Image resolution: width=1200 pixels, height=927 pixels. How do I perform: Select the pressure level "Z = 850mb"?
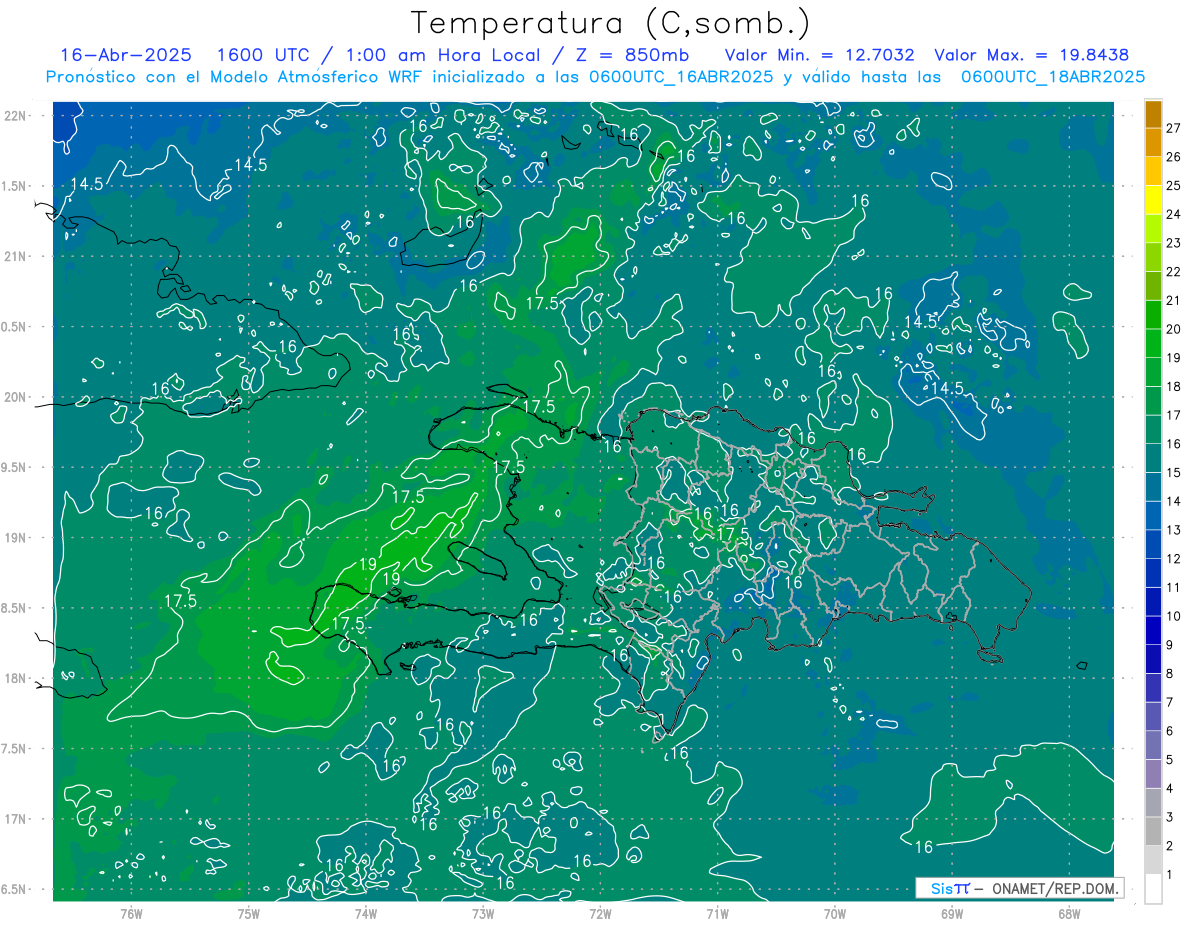pyautogui.click(x=634, y=55)
